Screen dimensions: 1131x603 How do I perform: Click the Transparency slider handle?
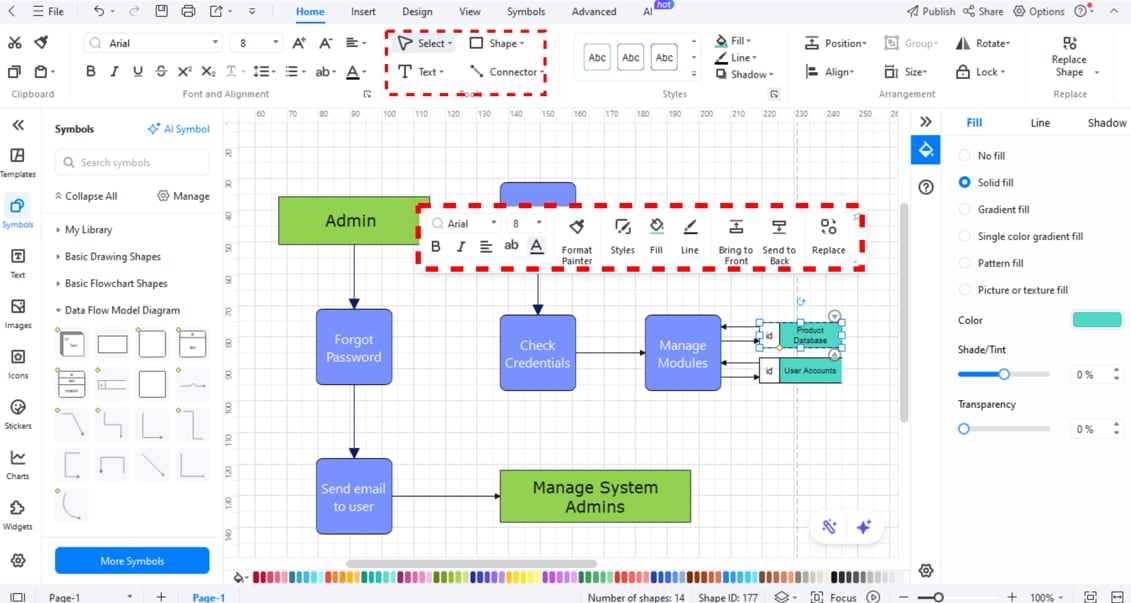pyautogui.click(x=964, y=428)
